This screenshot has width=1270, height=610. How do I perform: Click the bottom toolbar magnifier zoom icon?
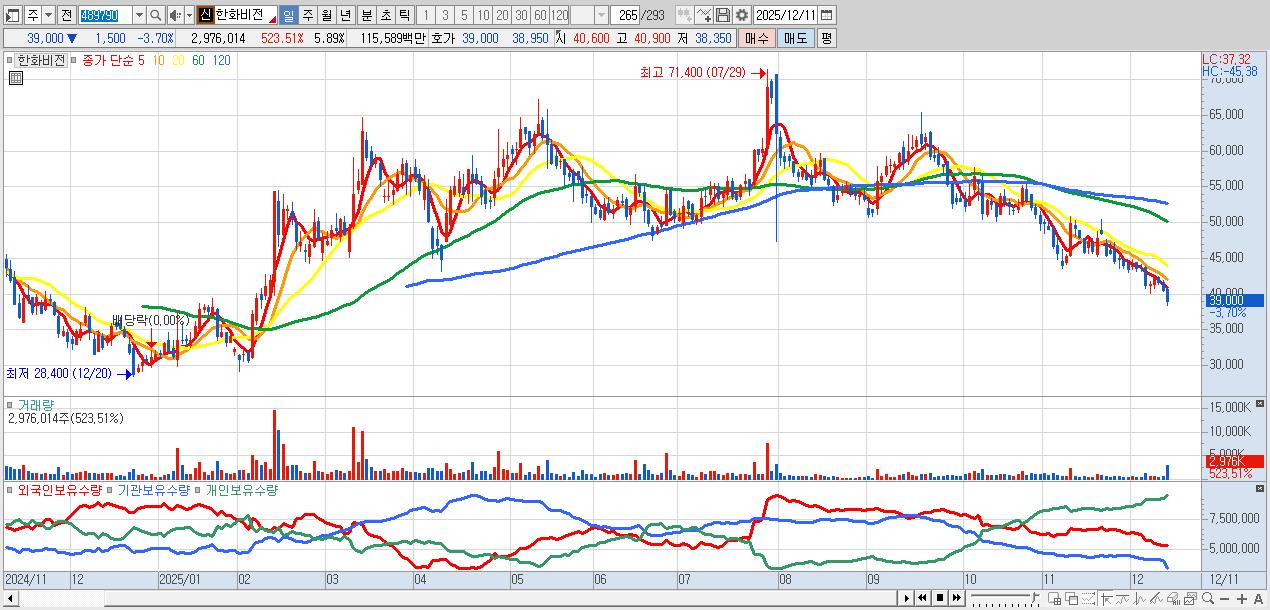click(1208, 598)
